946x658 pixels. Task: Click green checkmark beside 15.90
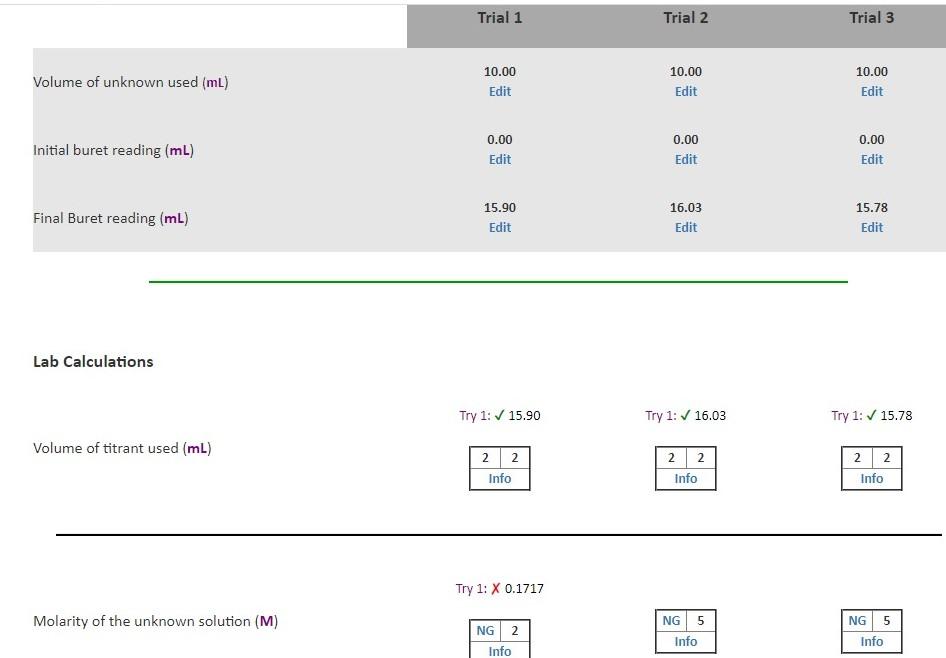pos(499,416)
